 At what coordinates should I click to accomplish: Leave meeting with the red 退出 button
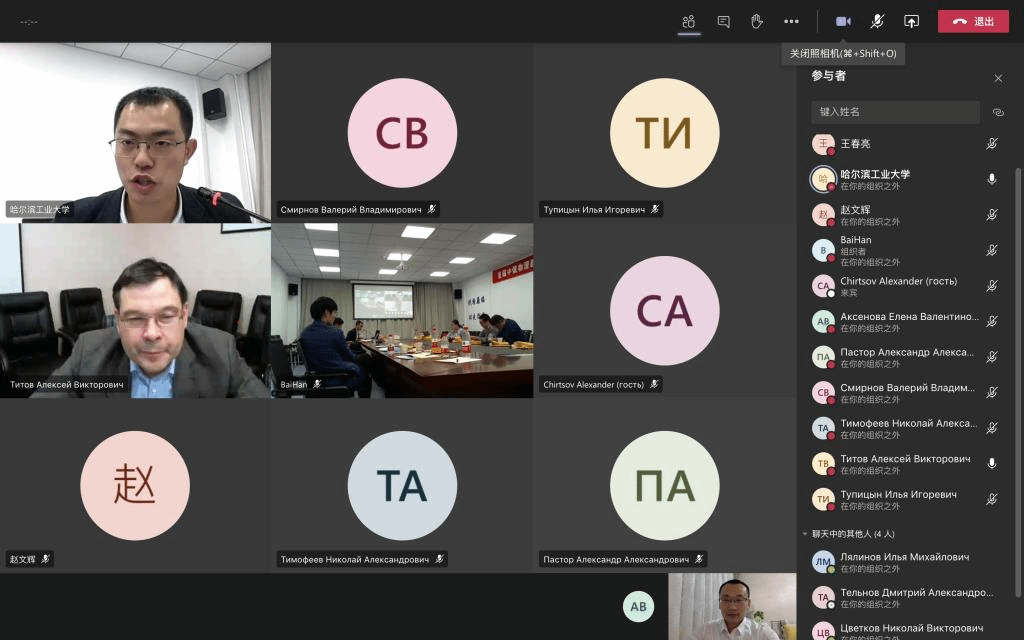(973, 21)
